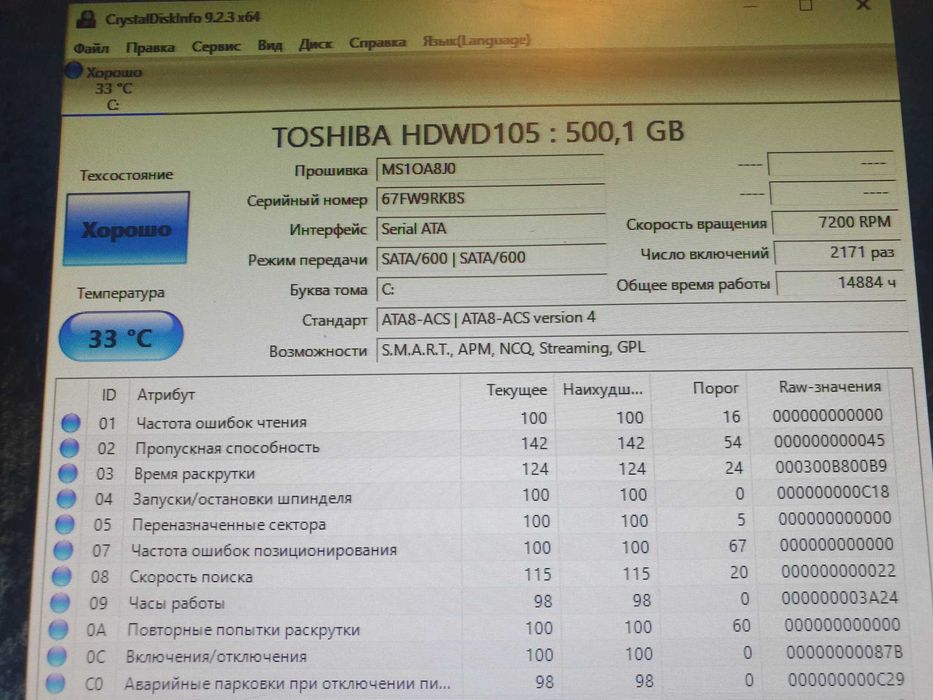Open the Сервис menu
The height and width of the screenshot is (700, 933).
(215, 46)
